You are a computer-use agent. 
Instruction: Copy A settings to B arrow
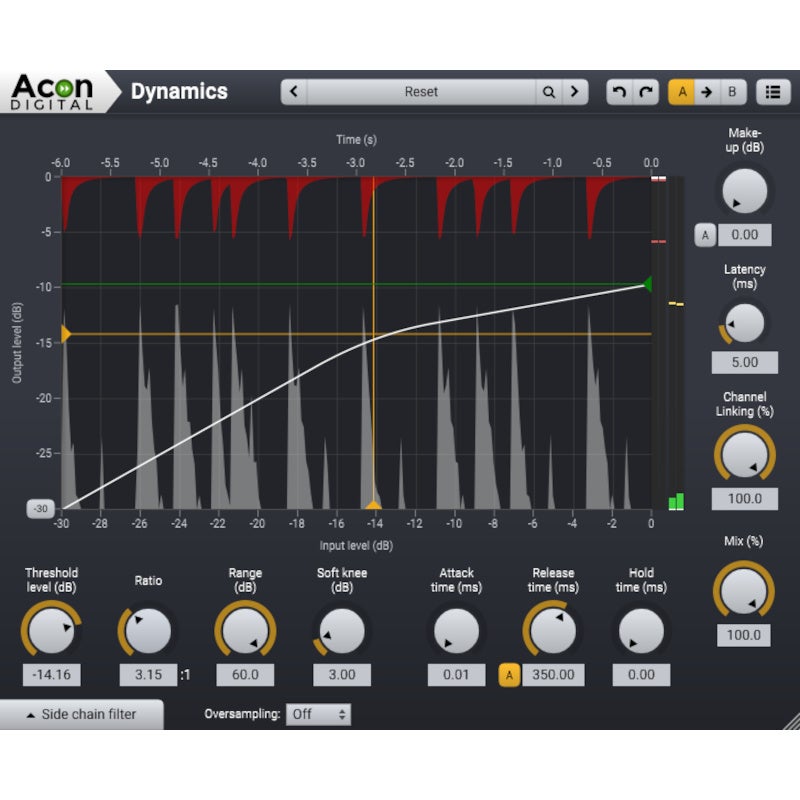click(x=707, y=92)
